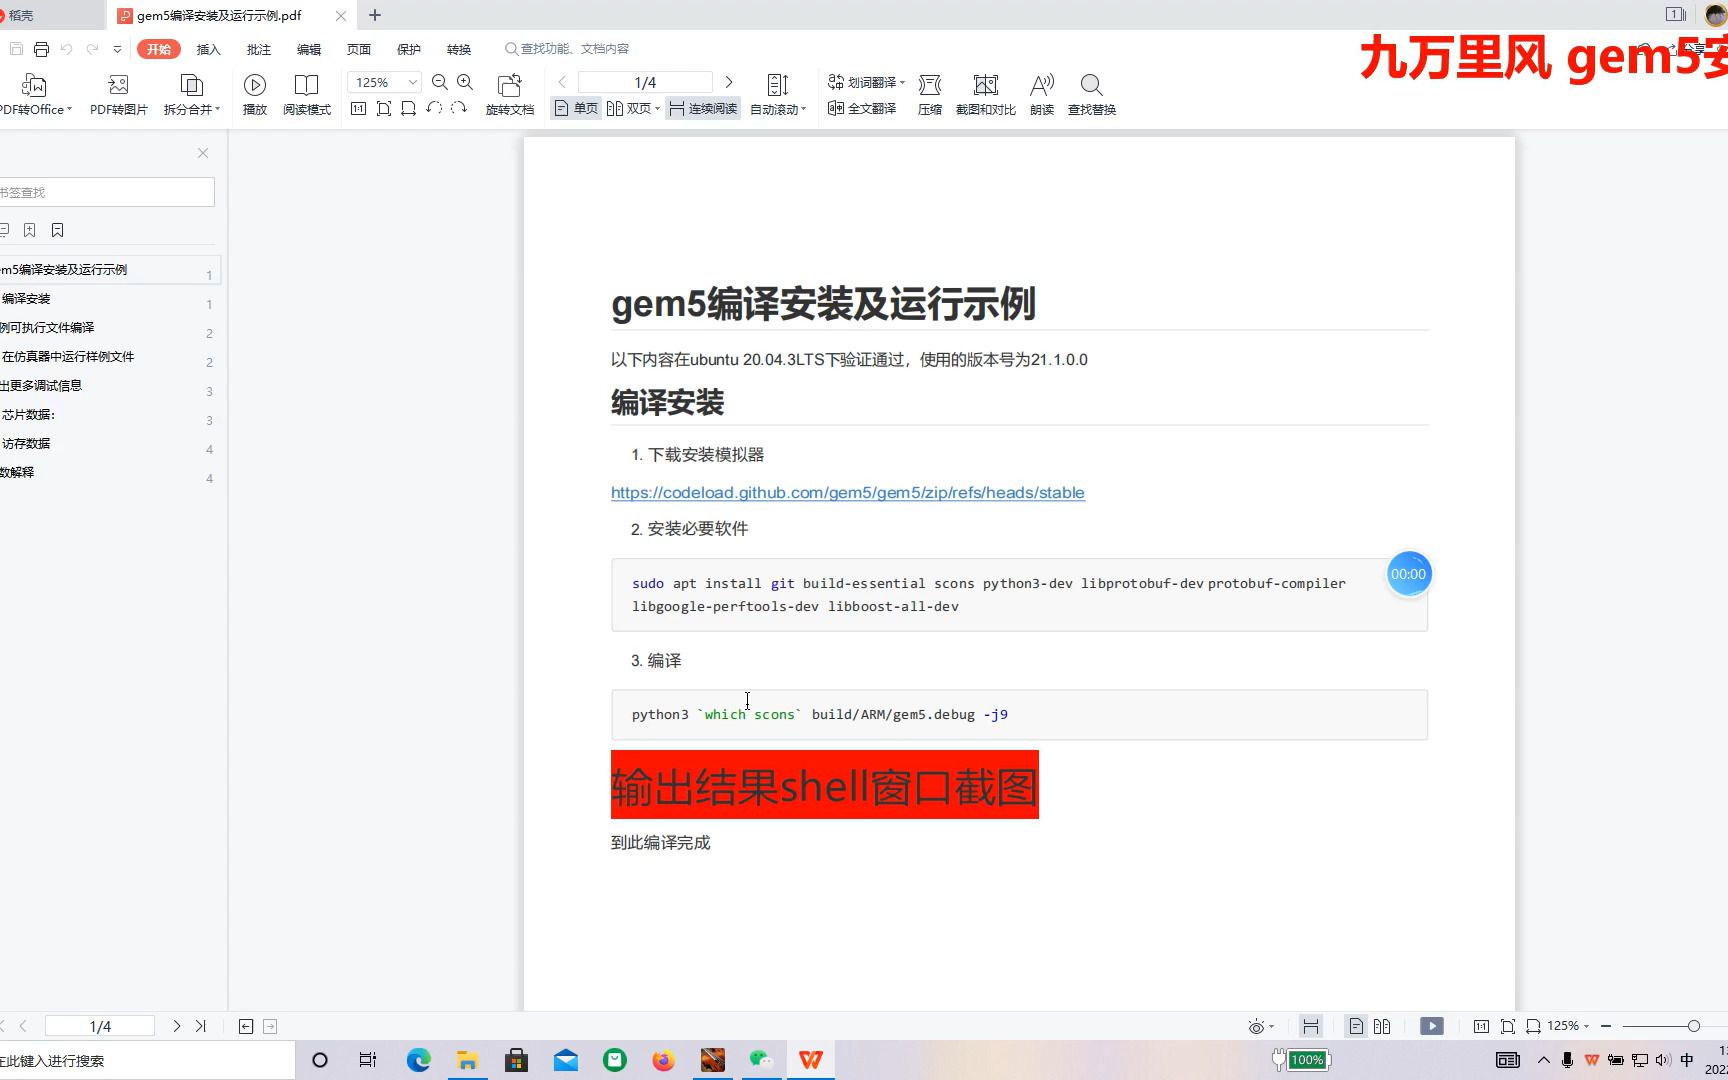Expand the quick access toolbar customize arrow

click(x=117, y=49)
